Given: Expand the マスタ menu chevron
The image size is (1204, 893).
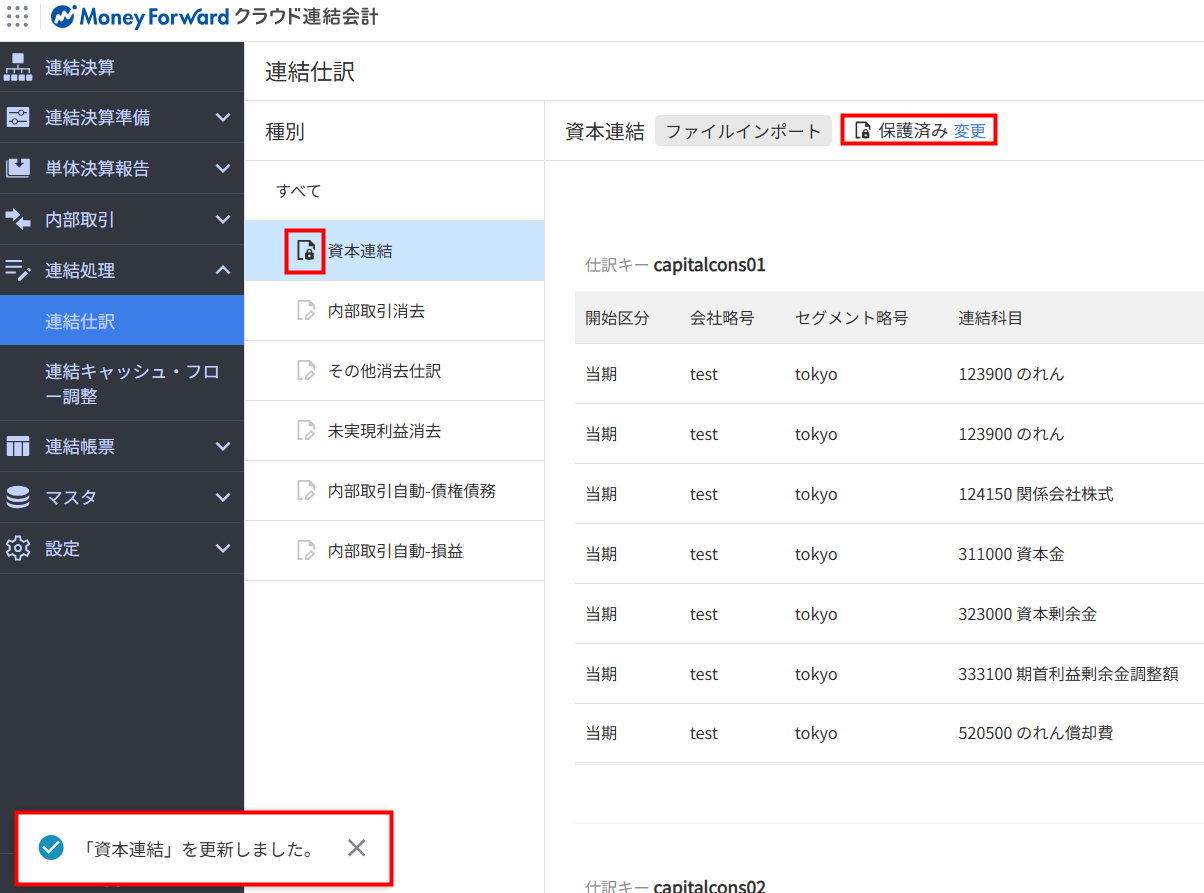Looking at the screenshot, I should pyautogui.click(x=223, y=497).
